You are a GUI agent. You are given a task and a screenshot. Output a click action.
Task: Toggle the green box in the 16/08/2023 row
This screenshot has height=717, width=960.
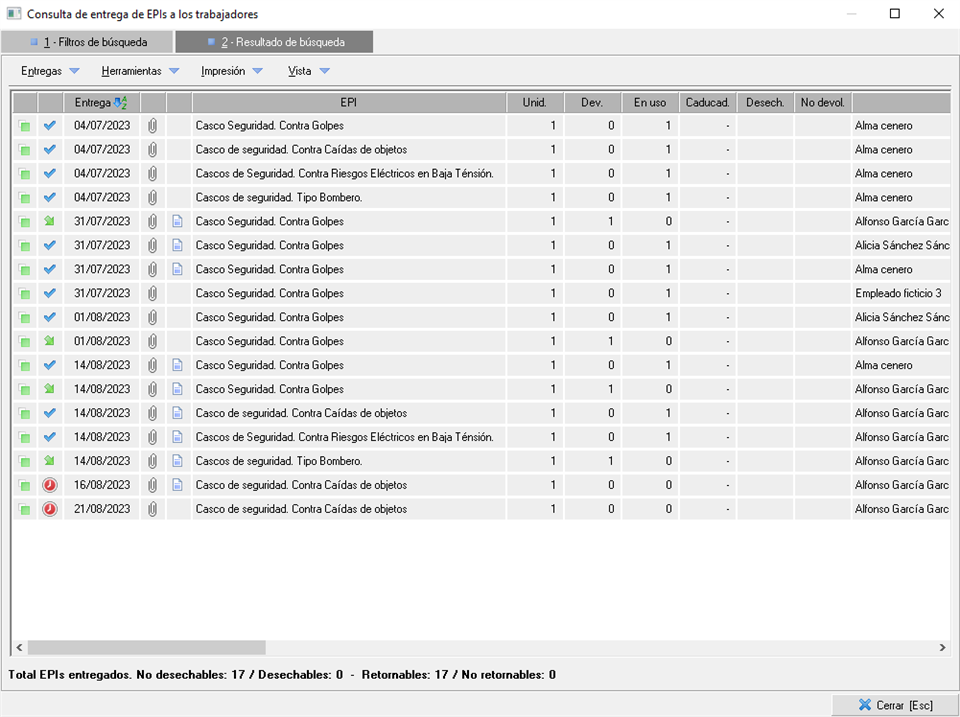pos(25,486)
